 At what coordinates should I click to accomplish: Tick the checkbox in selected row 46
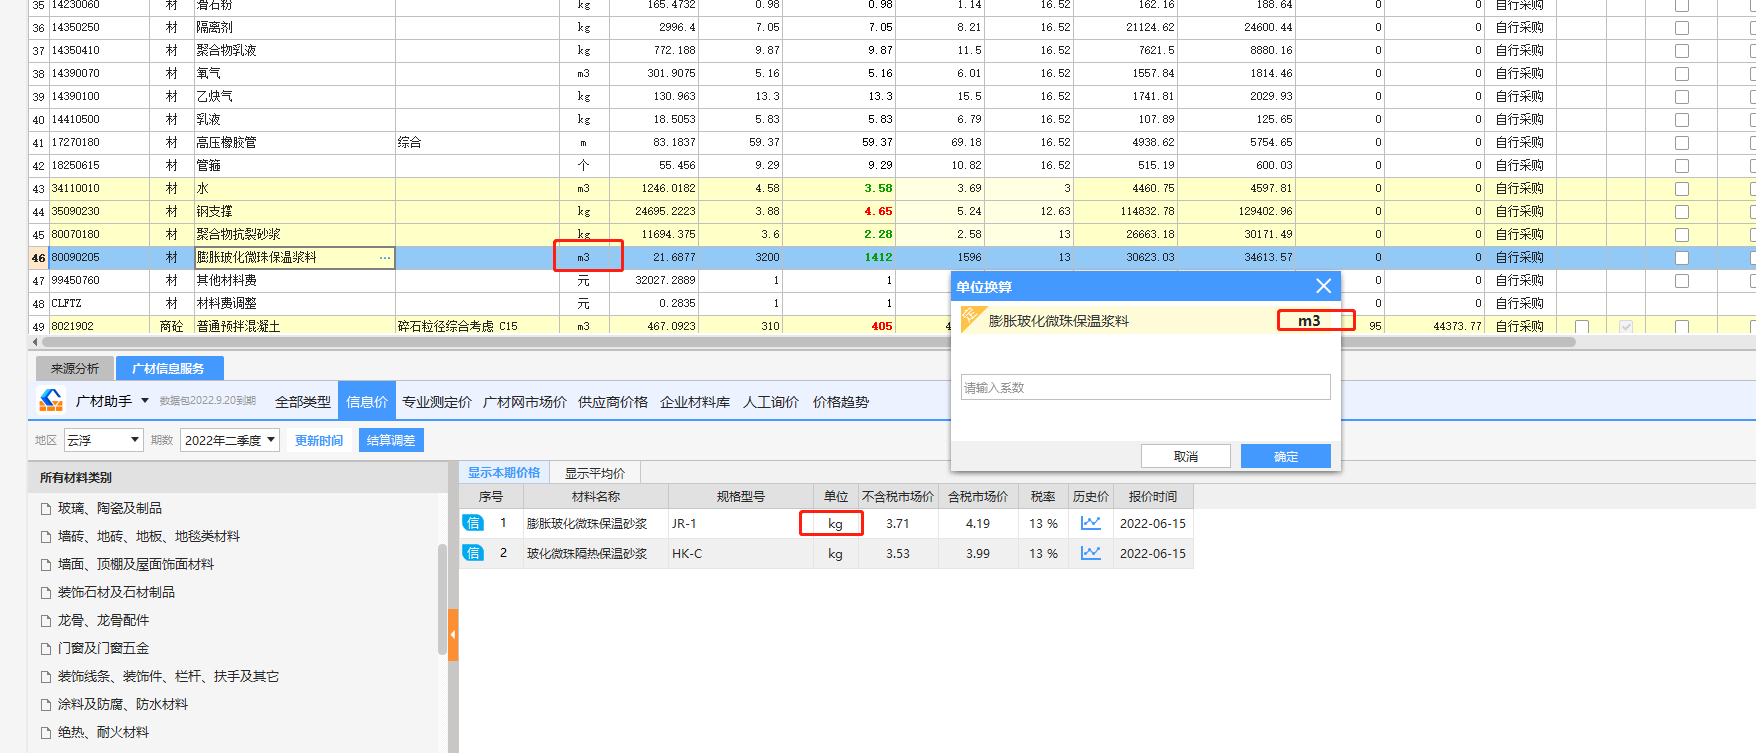(x=1682, y=258)
